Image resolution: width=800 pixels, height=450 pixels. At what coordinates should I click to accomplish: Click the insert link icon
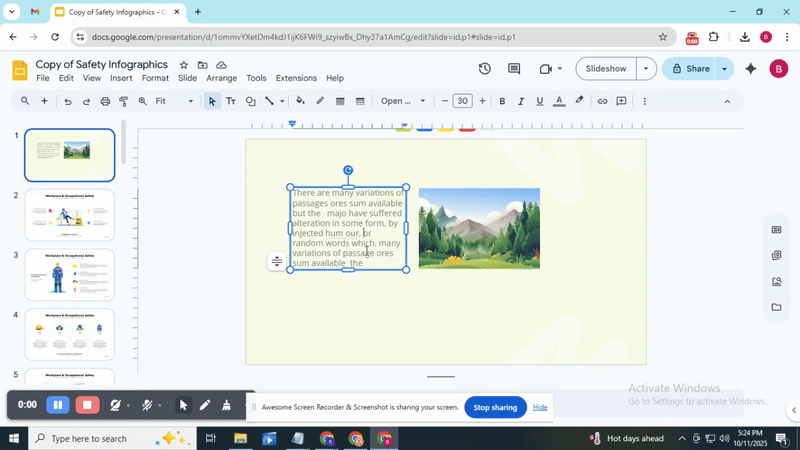tap(602, 101)
